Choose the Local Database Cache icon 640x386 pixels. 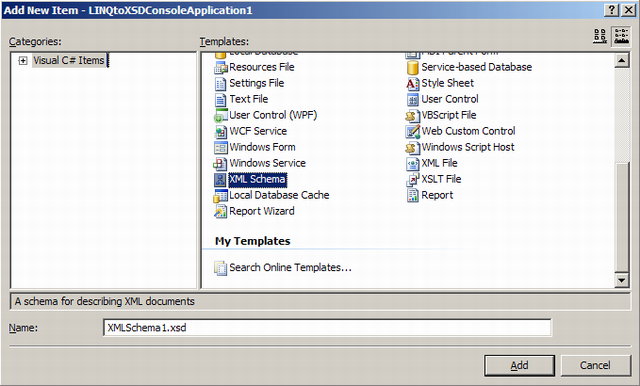(x=220, y=195)
